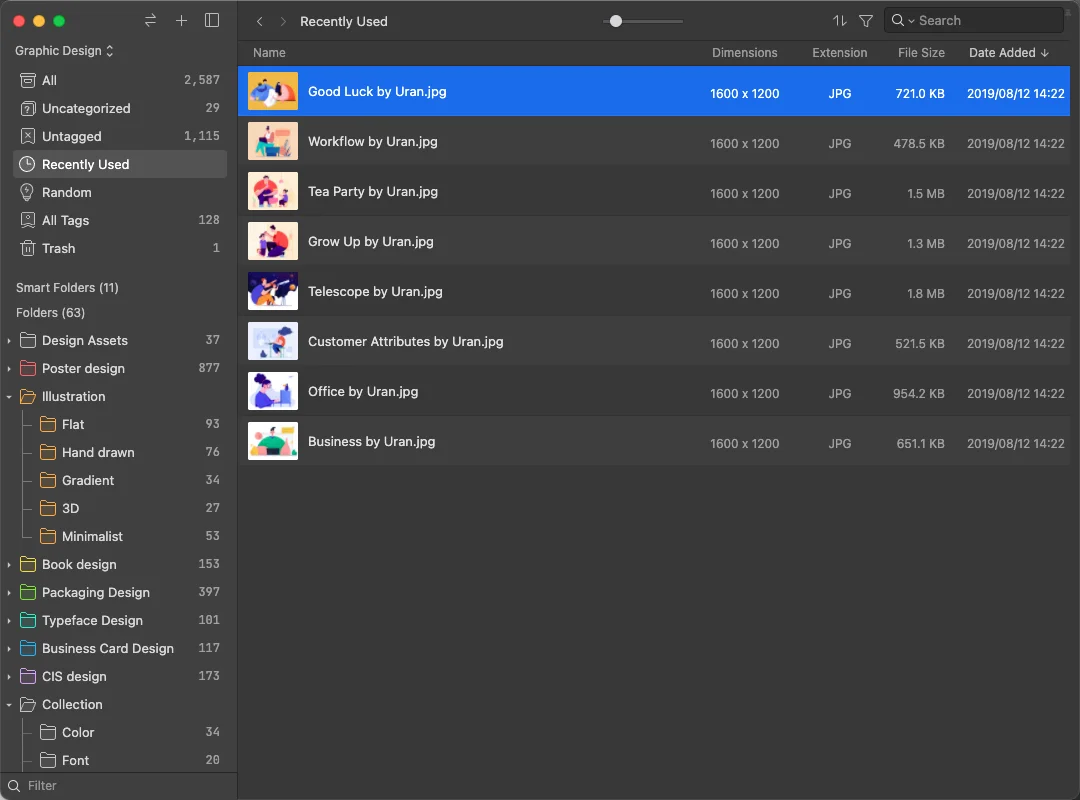Go back with the left arrow
1080x800 pixels.
[x=260, y=21]
